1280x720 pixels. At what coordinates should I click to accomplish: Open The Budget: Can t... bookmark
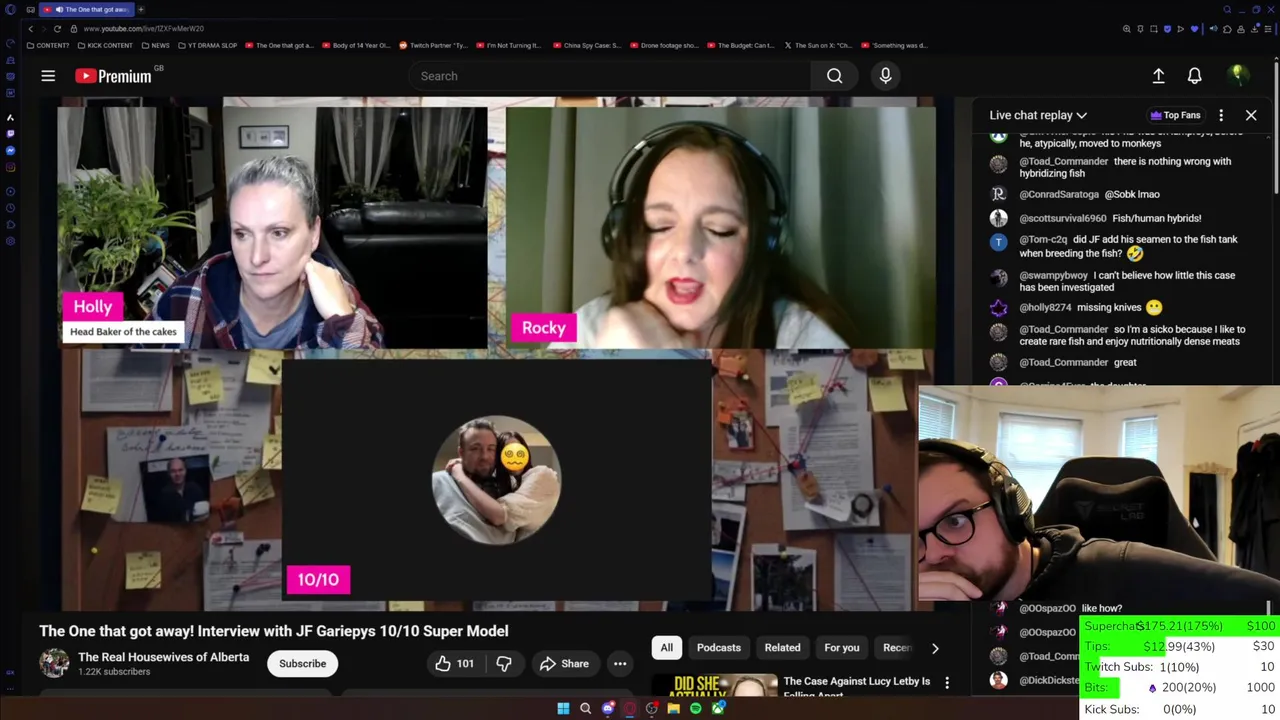click(741, 45)
